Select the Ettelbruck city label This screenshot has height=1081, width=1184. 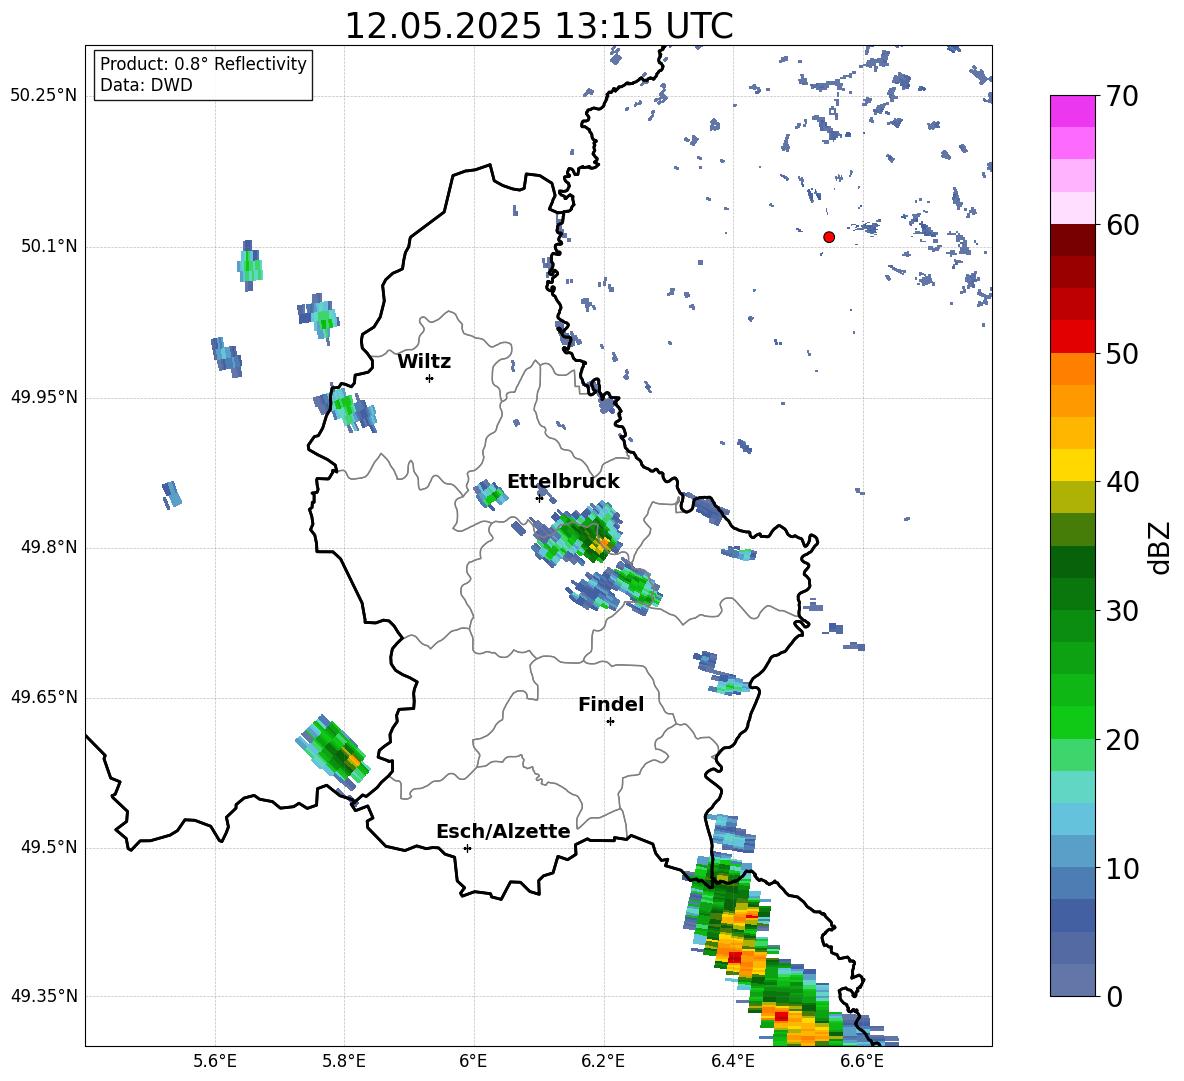(563, 482)
